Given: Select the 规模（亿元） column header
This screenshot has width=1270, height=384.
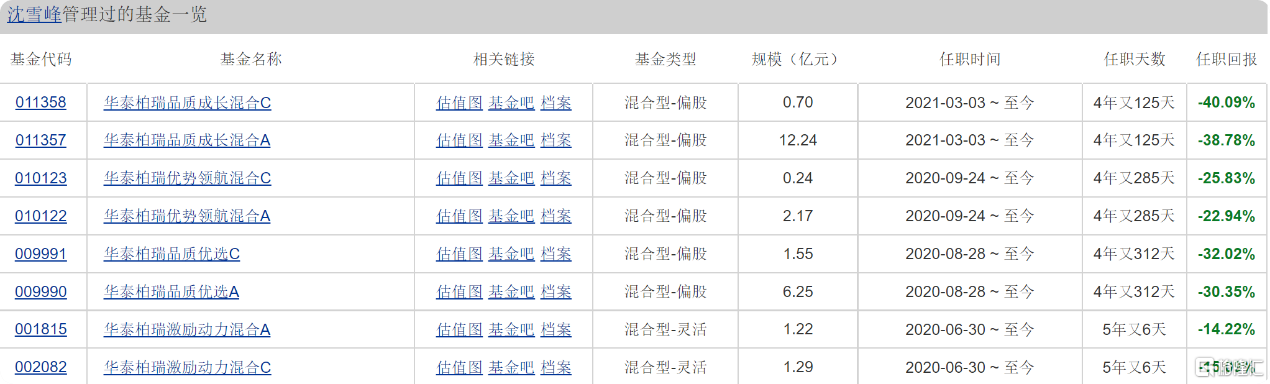Looking at the screenshot, I should point(798,59).
